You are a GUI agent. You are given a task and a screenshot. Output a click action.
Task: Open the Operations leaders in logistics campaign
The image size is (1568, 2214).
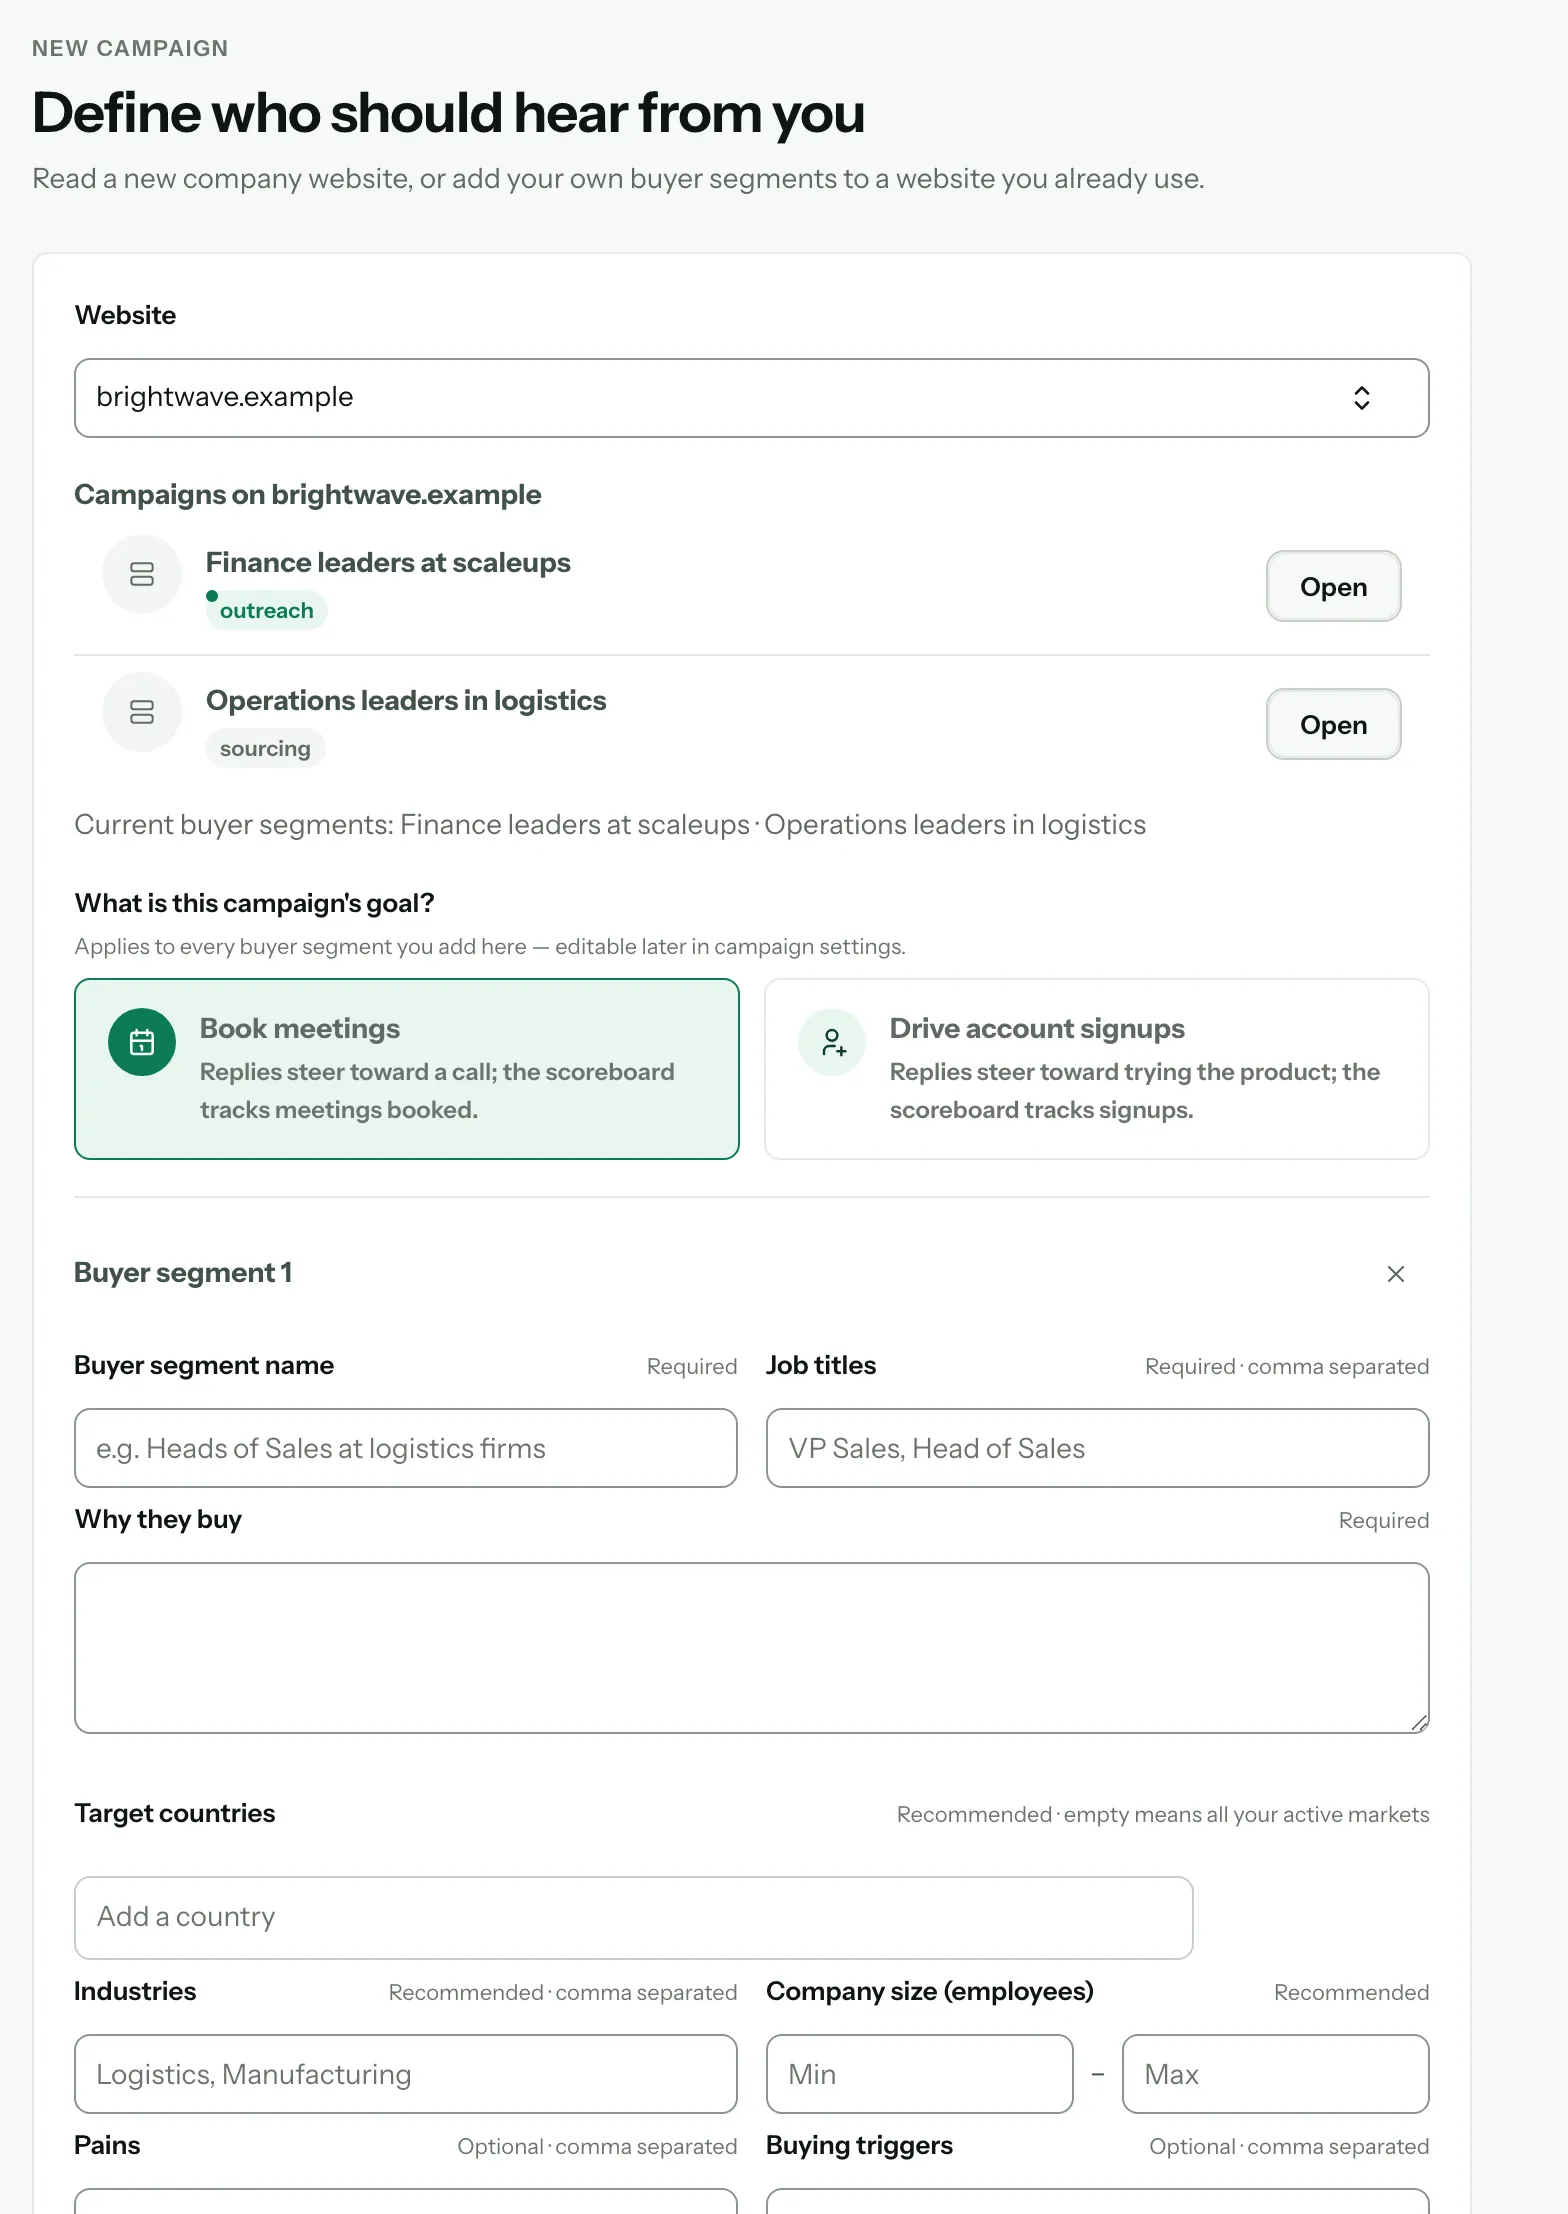(x=1333, y=724)
